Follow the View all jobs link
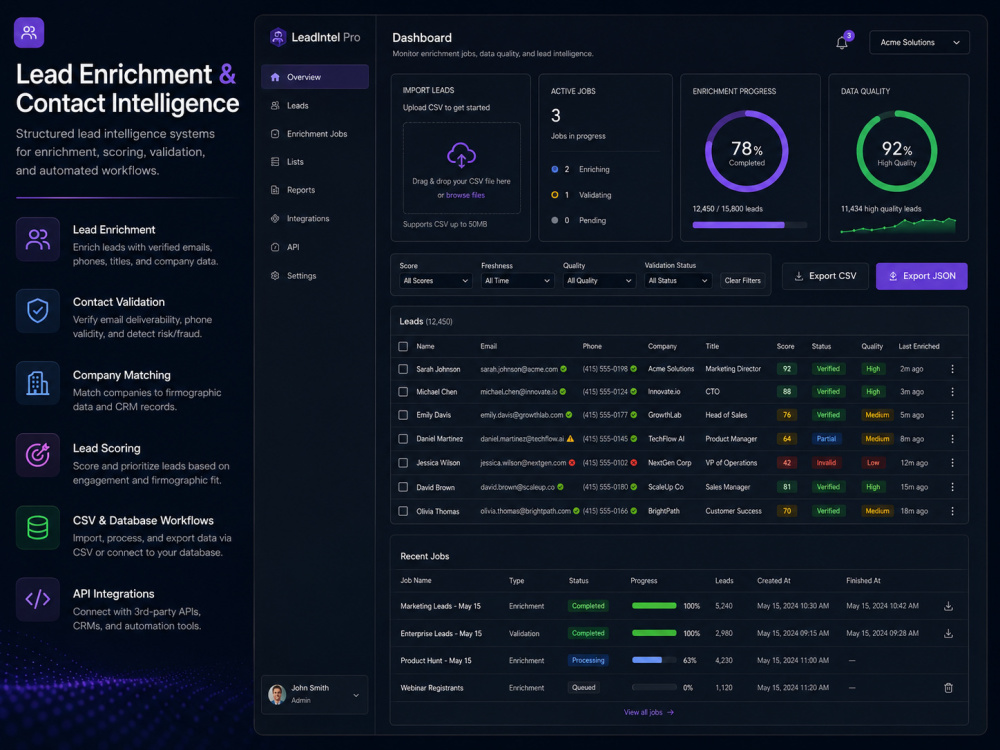The width and height of the screenshot is (1000, 750). [x=649, y=712]
